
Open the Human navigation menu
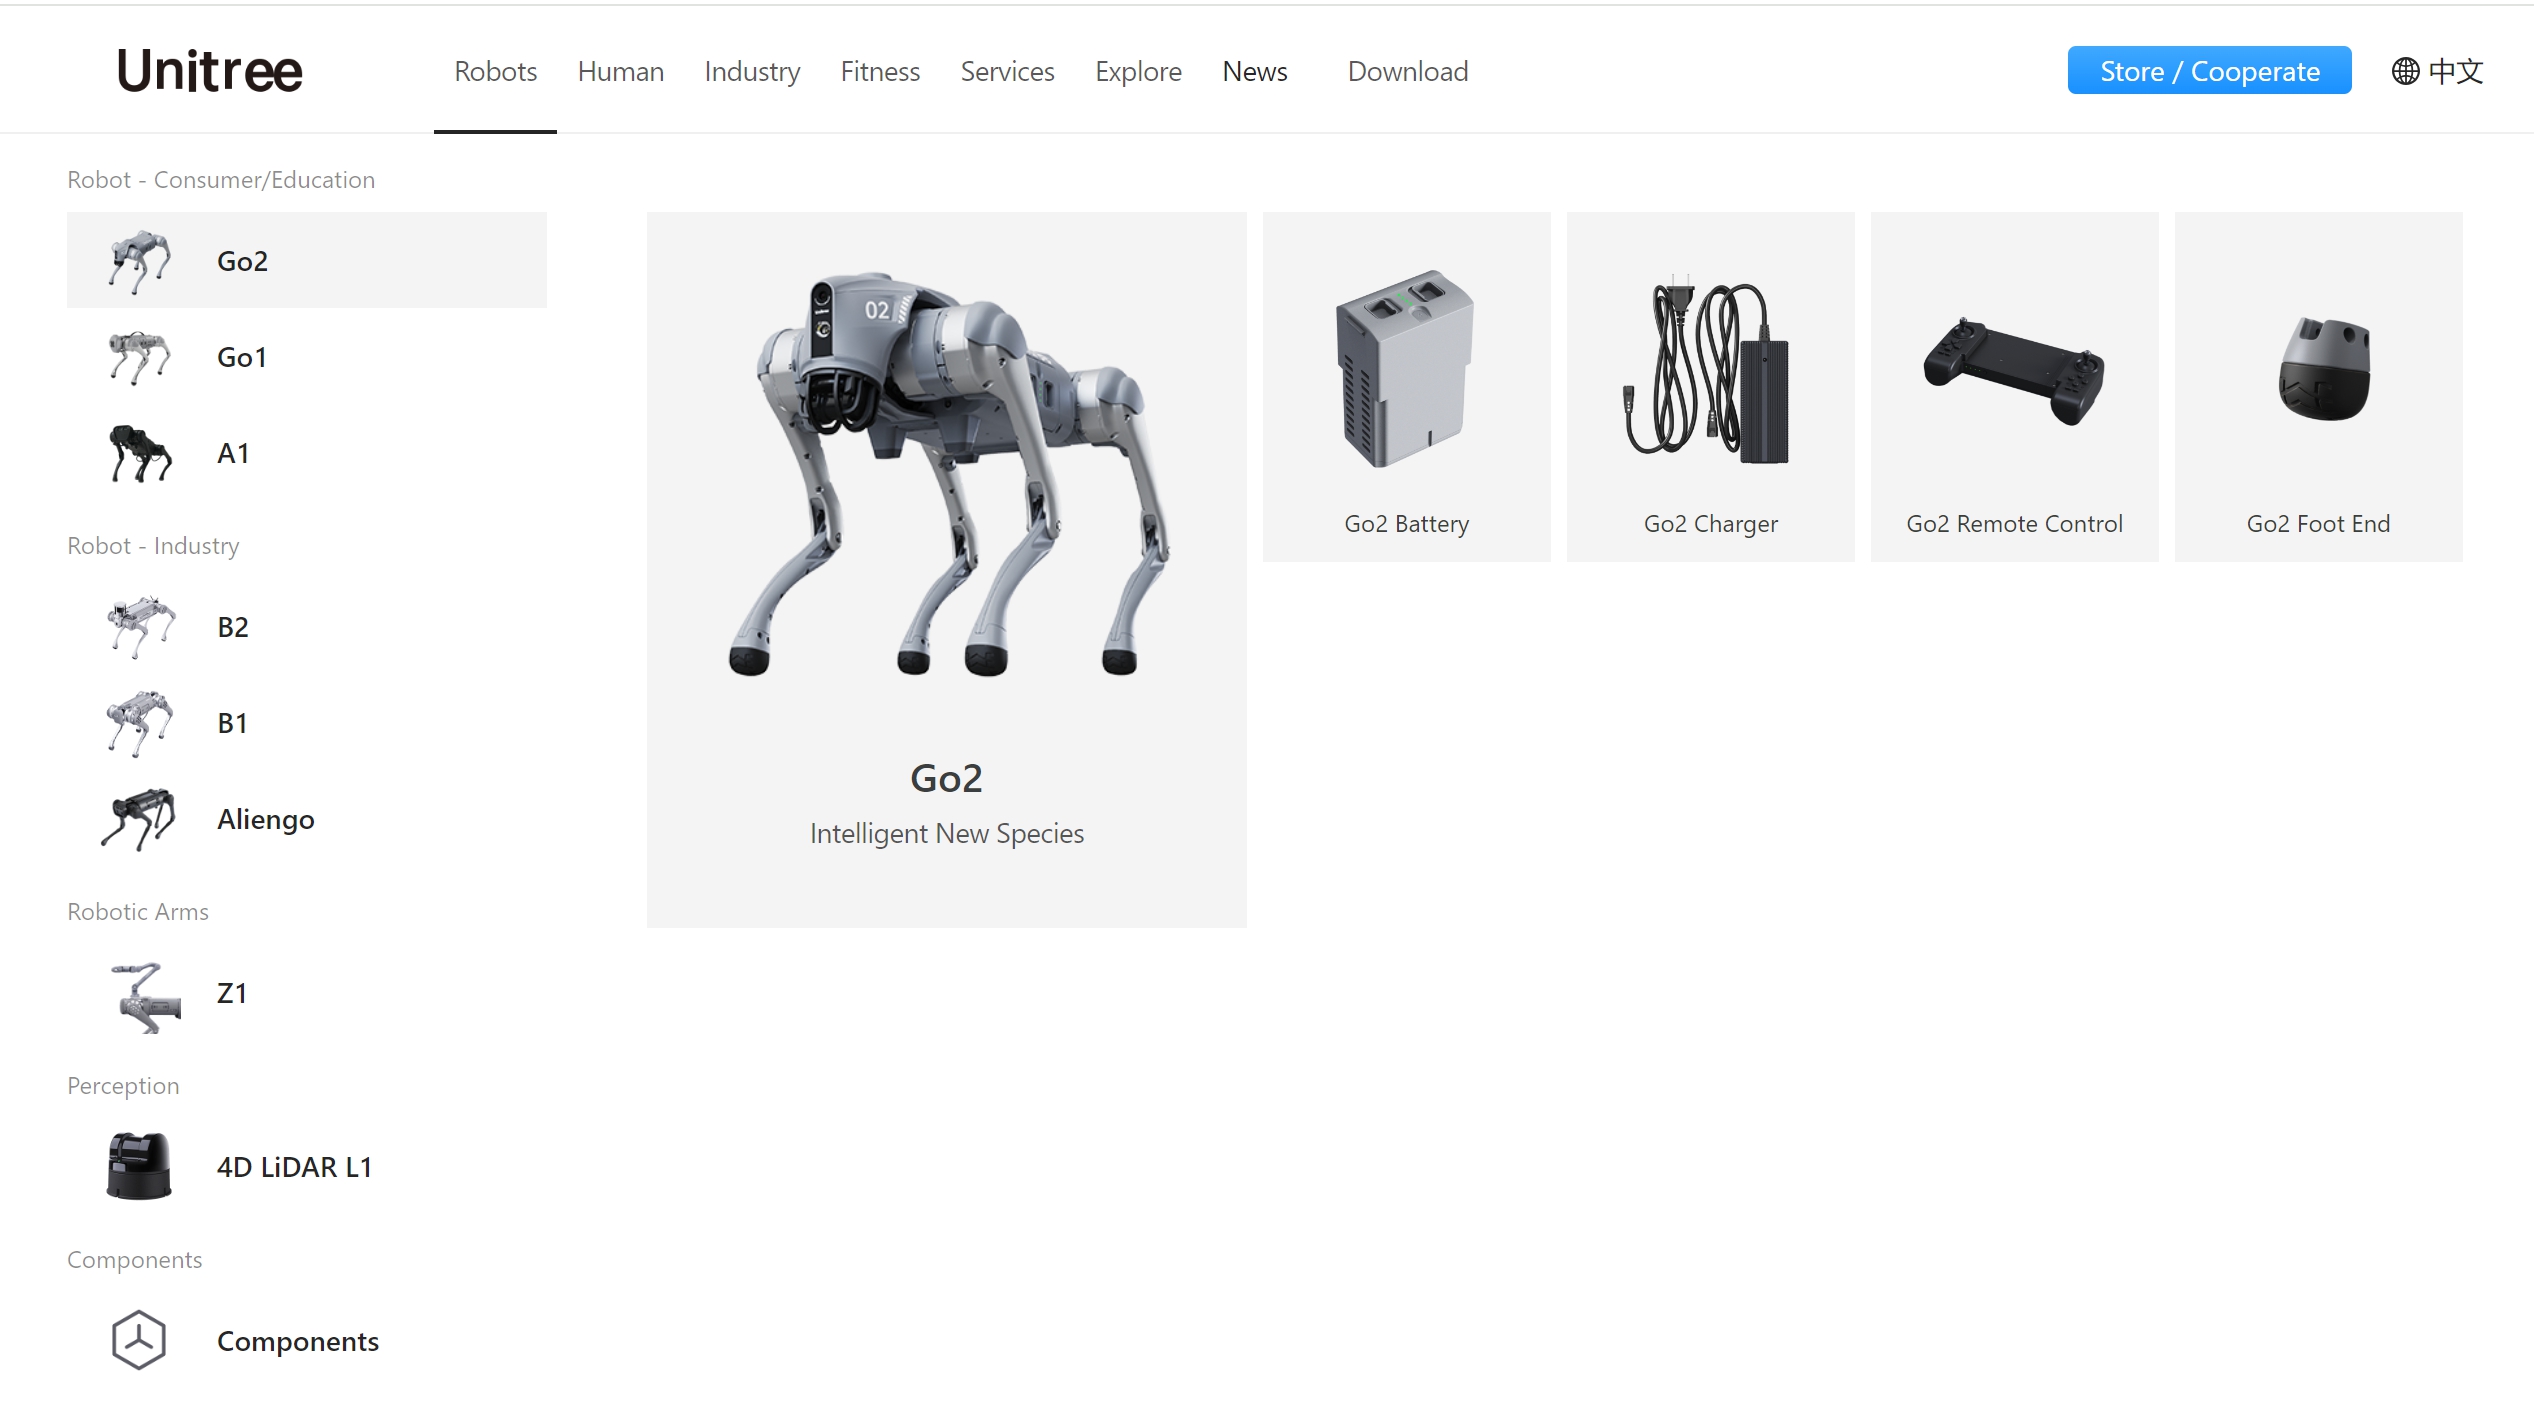620,71
